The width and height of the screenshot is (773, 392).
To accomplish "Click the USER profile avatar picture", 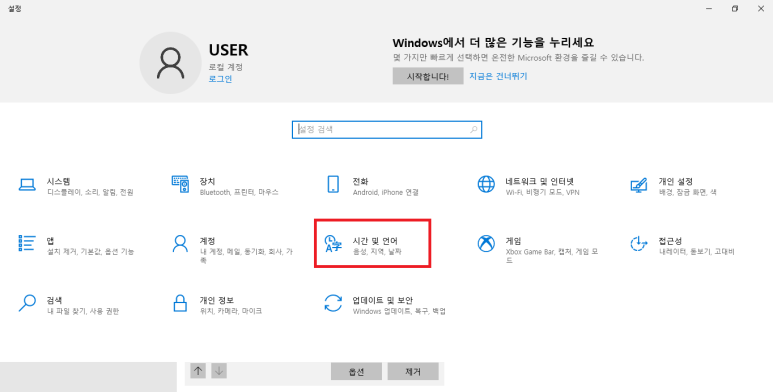I will (x=170, y=63).
